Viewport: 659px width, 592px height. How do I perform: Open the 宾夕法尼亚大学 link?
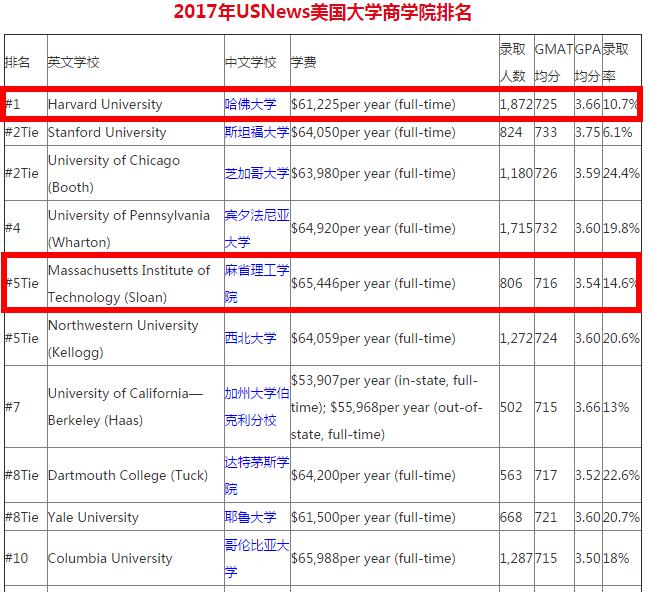(257, 229)
